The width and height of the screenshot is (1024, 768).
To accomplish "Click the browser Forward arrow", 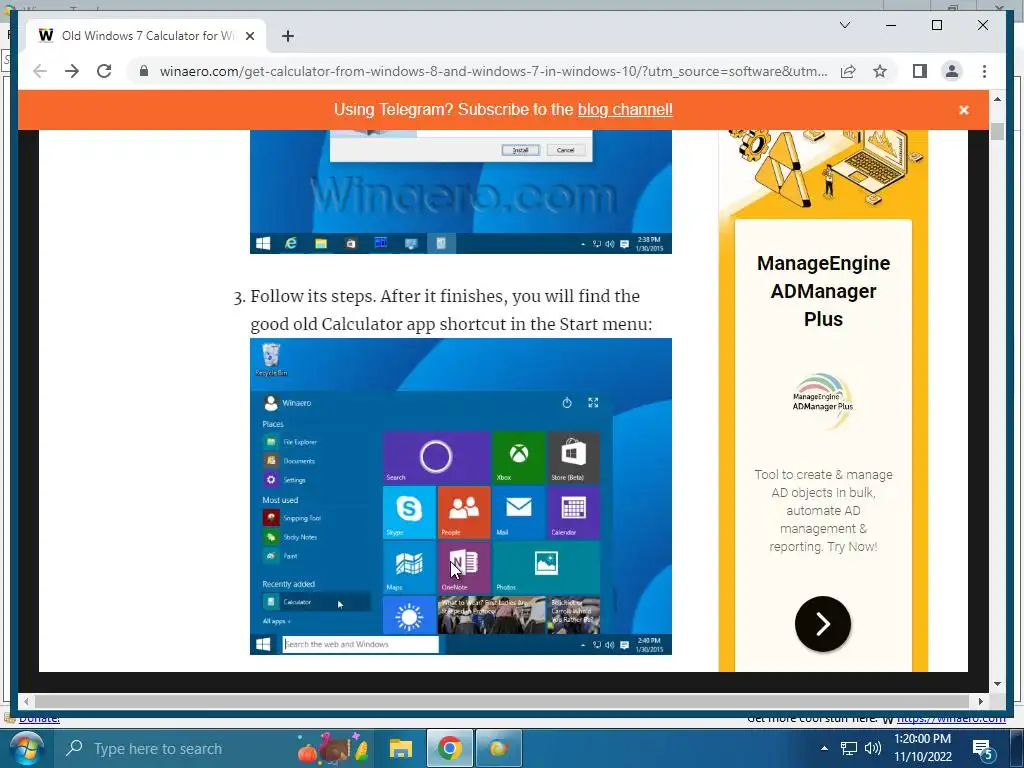I will 72,71.
